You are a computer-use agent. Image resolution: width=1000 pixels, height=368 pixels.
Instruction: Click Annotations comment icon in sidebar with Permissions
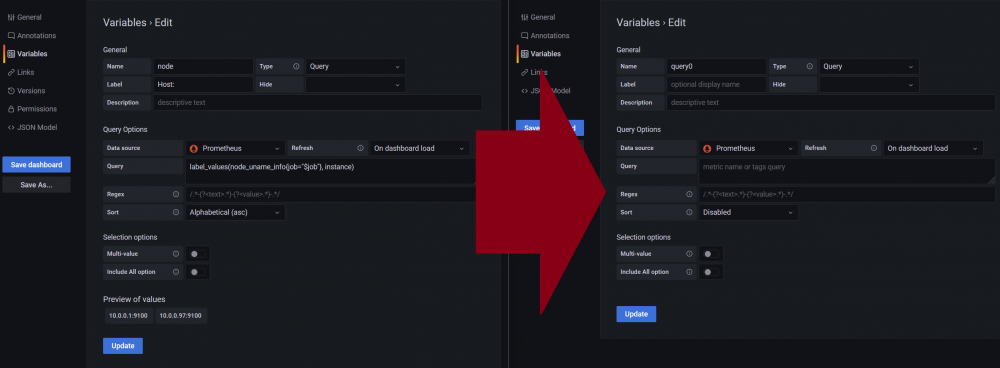11,36
